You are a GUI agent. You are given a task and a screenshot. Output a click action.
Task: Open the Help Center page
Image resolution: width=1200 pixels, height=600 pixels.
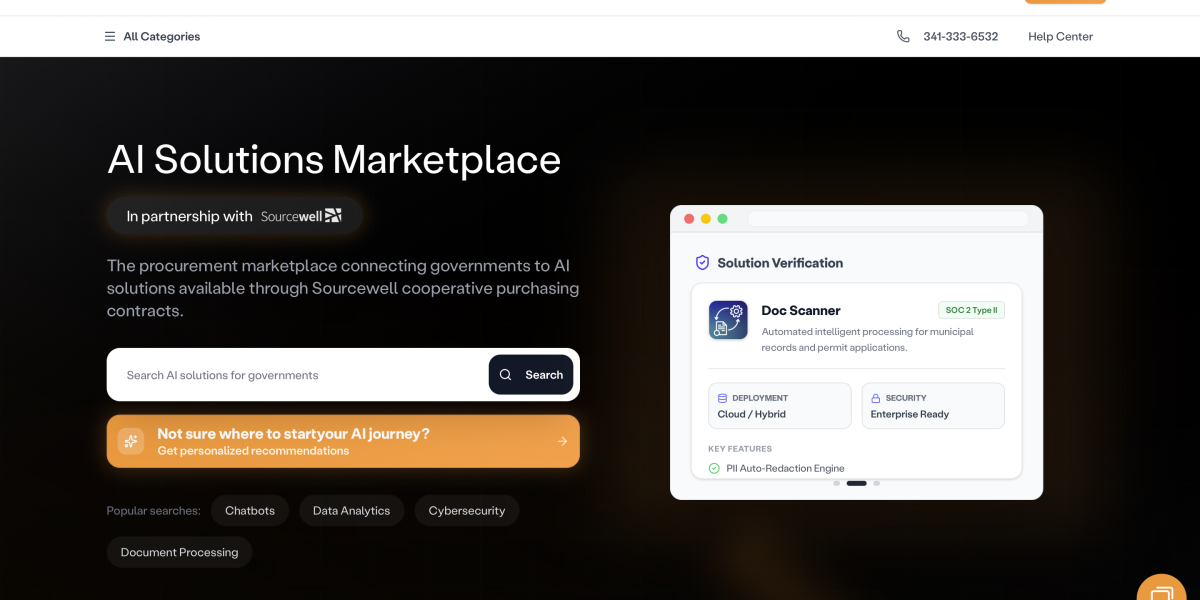coord(1060,36)
